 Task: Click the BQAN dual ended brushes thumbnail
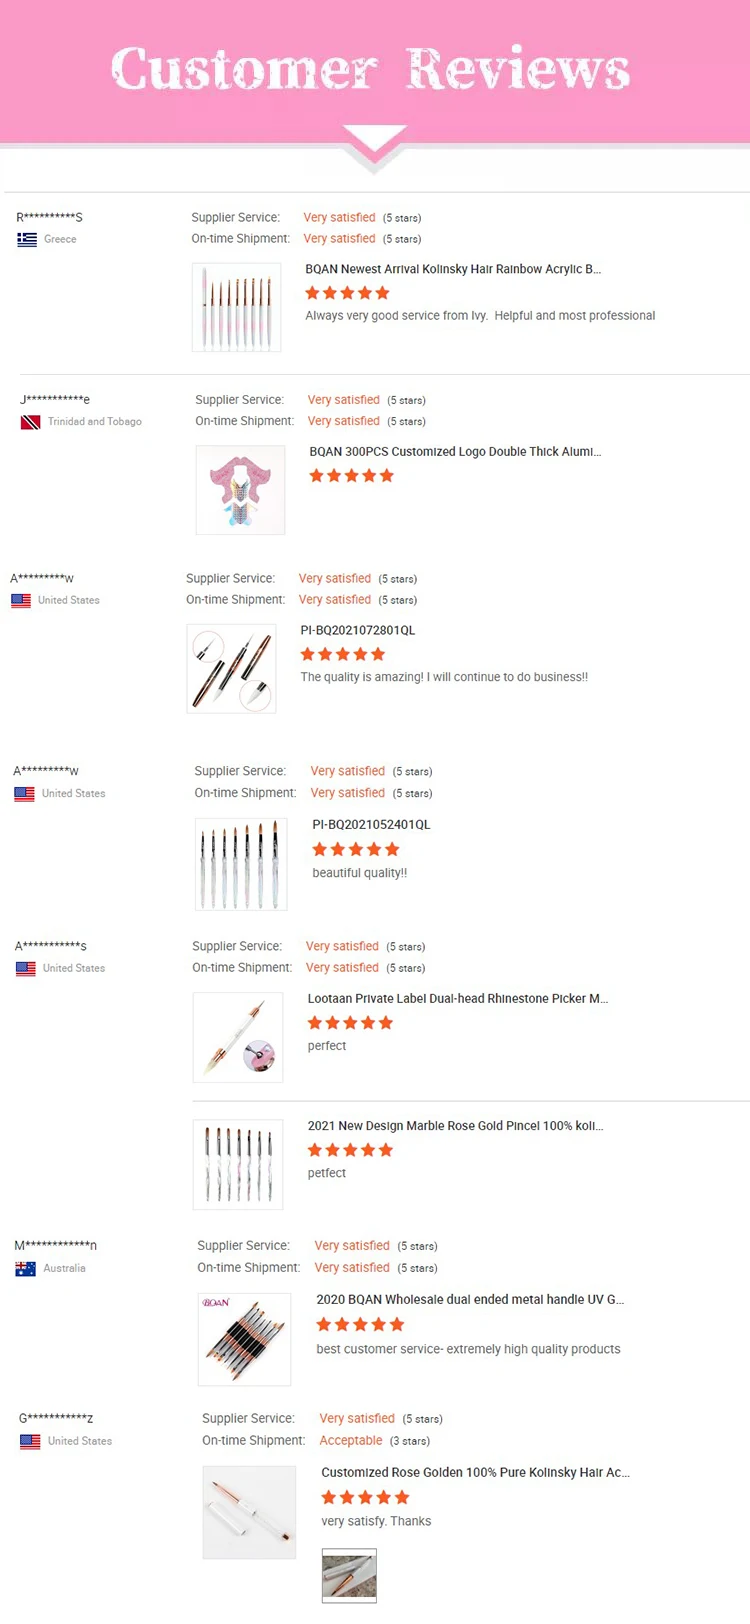click(244, 1339)
